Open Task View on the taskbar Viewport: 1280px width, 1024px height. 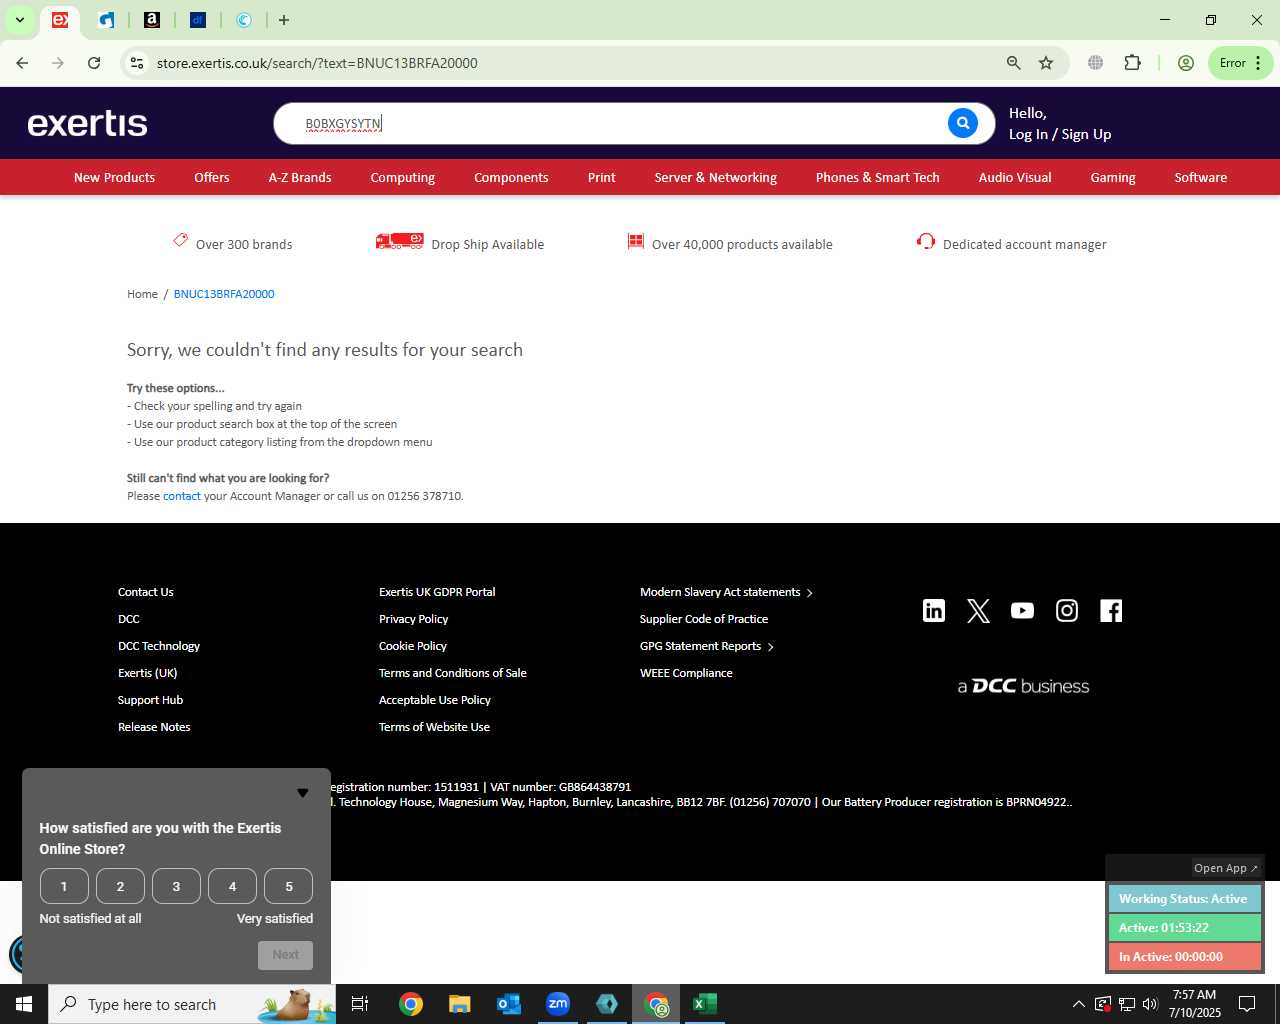pos(360,1004)
